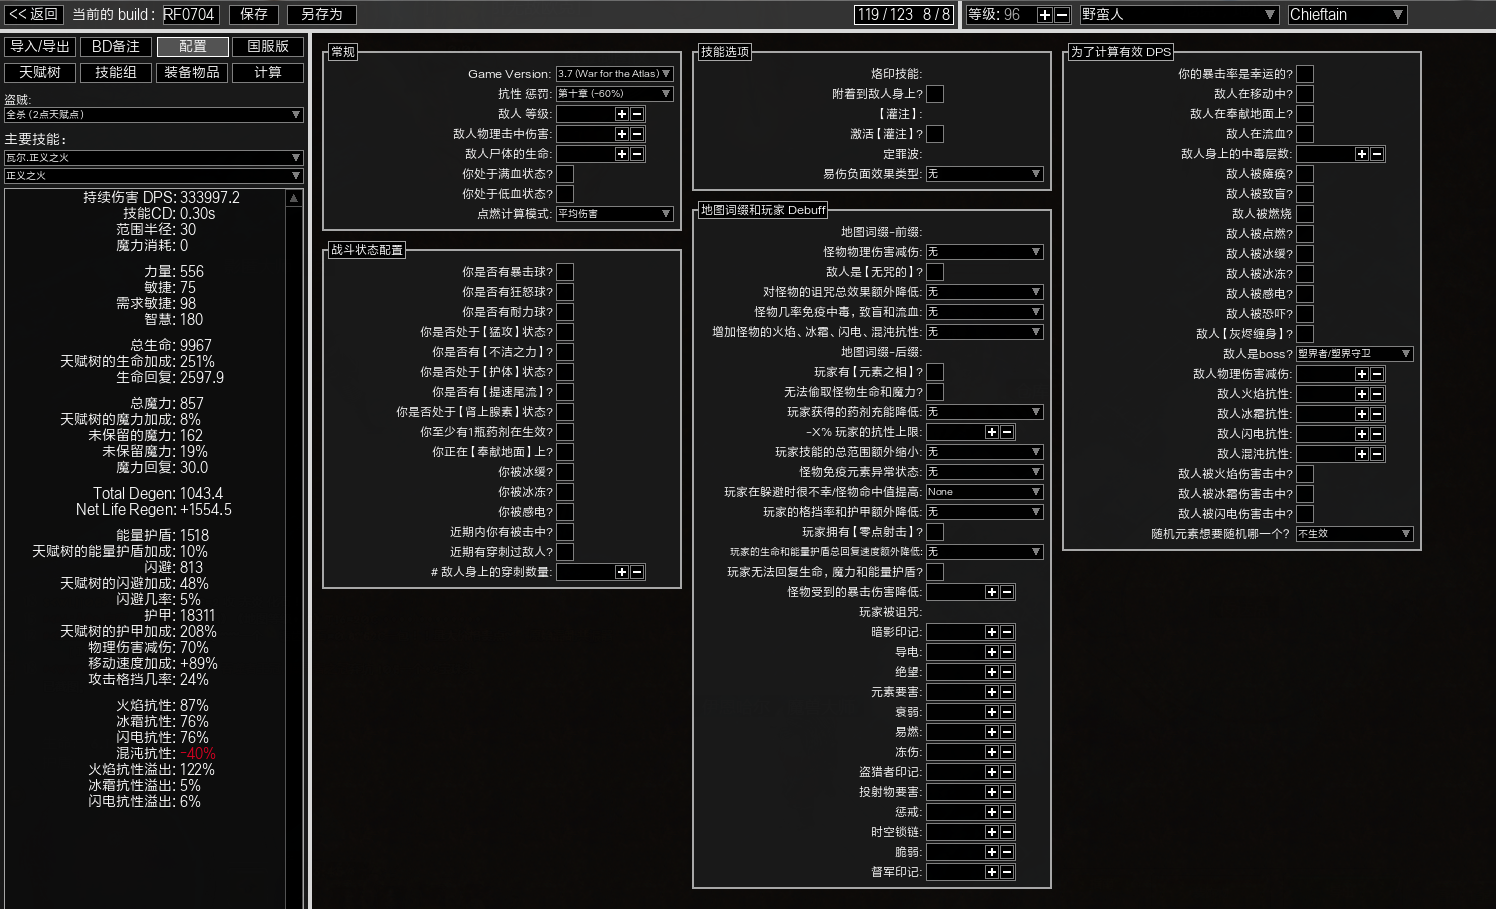Click the 保存 button
The width and height of the screenshot is (1496, 909).
tap(254, 15)
